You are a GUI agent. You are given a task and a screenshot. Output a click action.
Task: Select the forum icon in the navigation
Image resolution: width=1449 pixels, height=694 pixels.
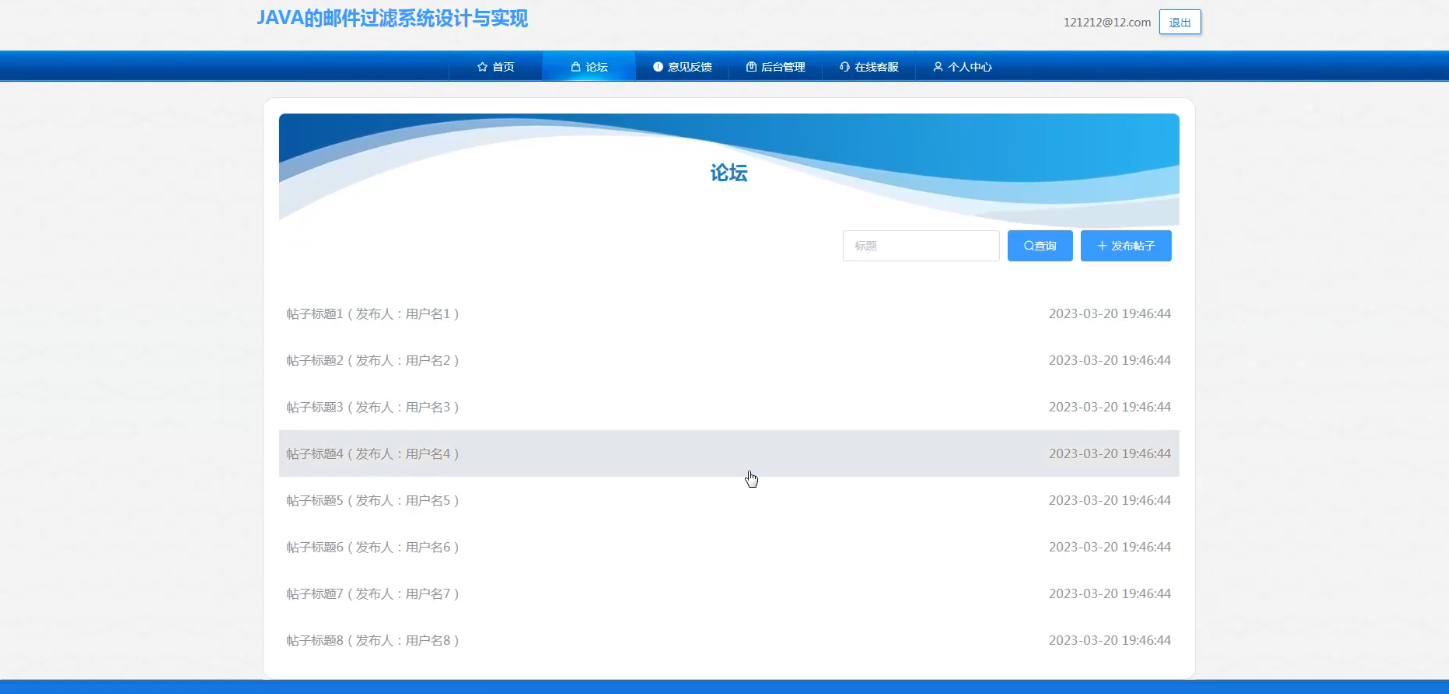coord(574,65)
